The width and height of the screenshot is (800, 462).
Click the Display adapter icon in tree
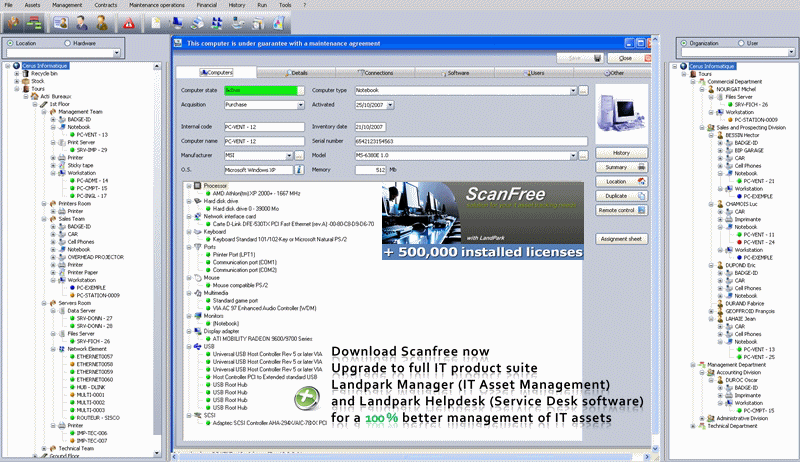coord(197,331)
